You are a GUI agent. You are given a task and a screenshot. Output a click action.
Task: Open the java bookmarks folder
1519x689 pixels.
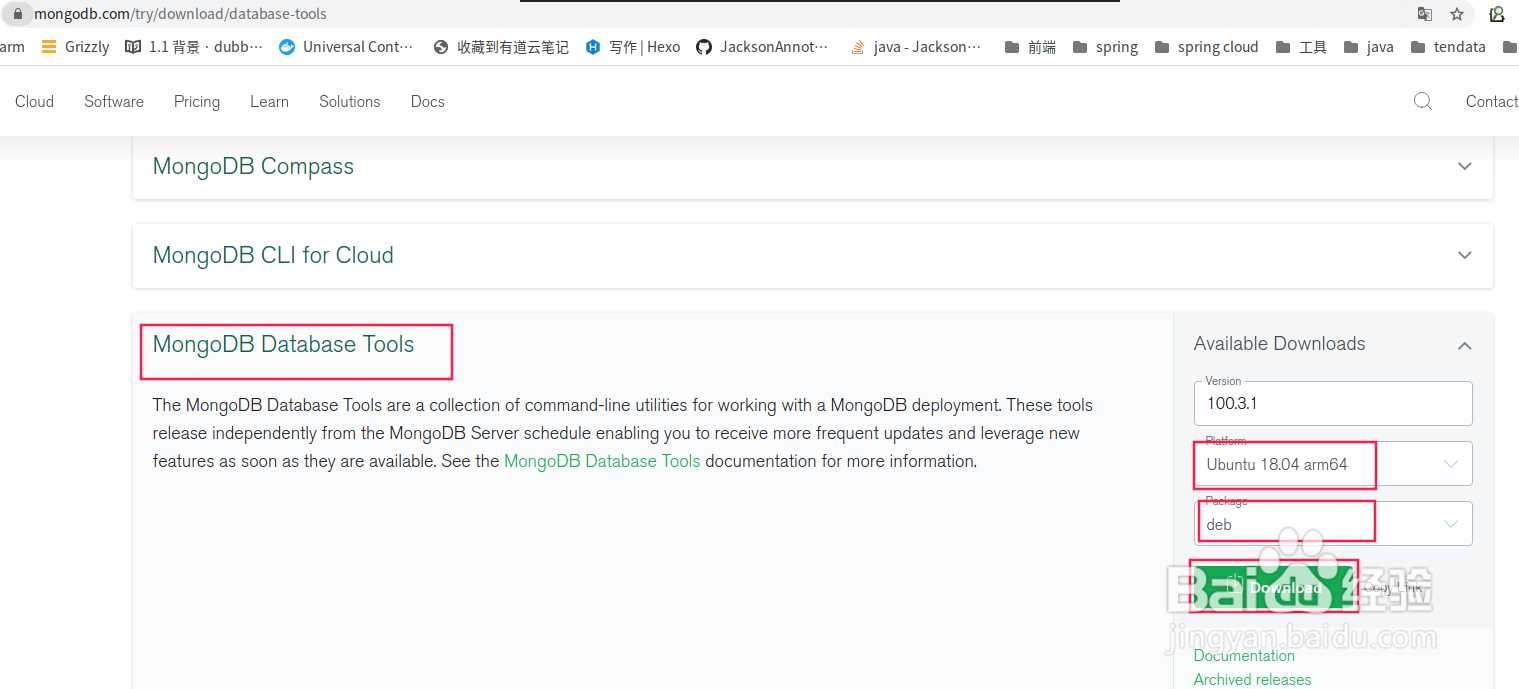point(1369,47)
